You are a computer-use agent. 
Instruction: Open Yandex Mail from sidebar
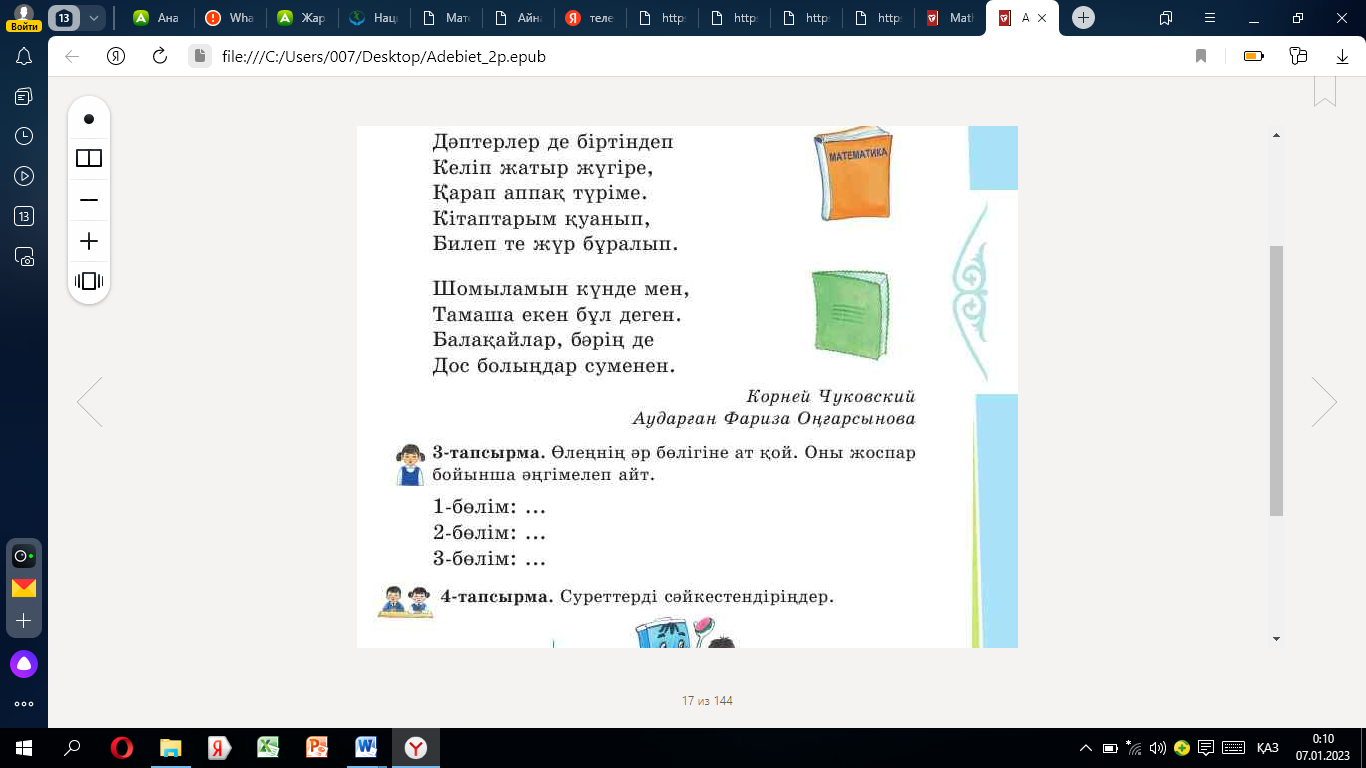[24, 588]
